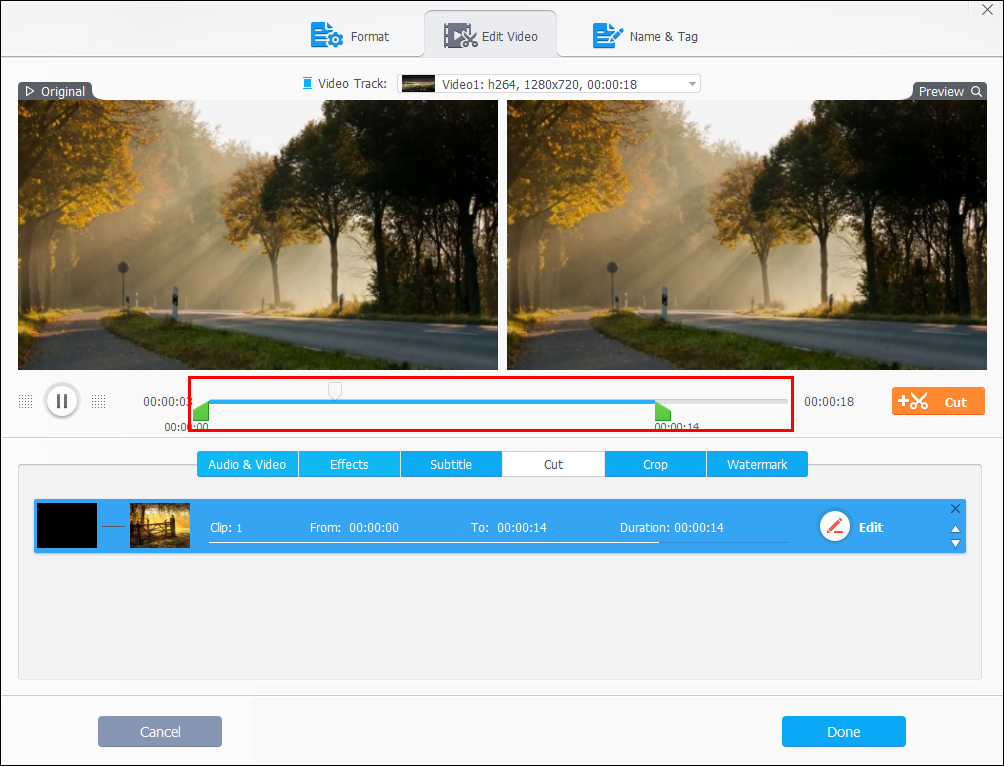
Task: Click the Clip 1 black start thumbnail
Action: tap(67, 525)
